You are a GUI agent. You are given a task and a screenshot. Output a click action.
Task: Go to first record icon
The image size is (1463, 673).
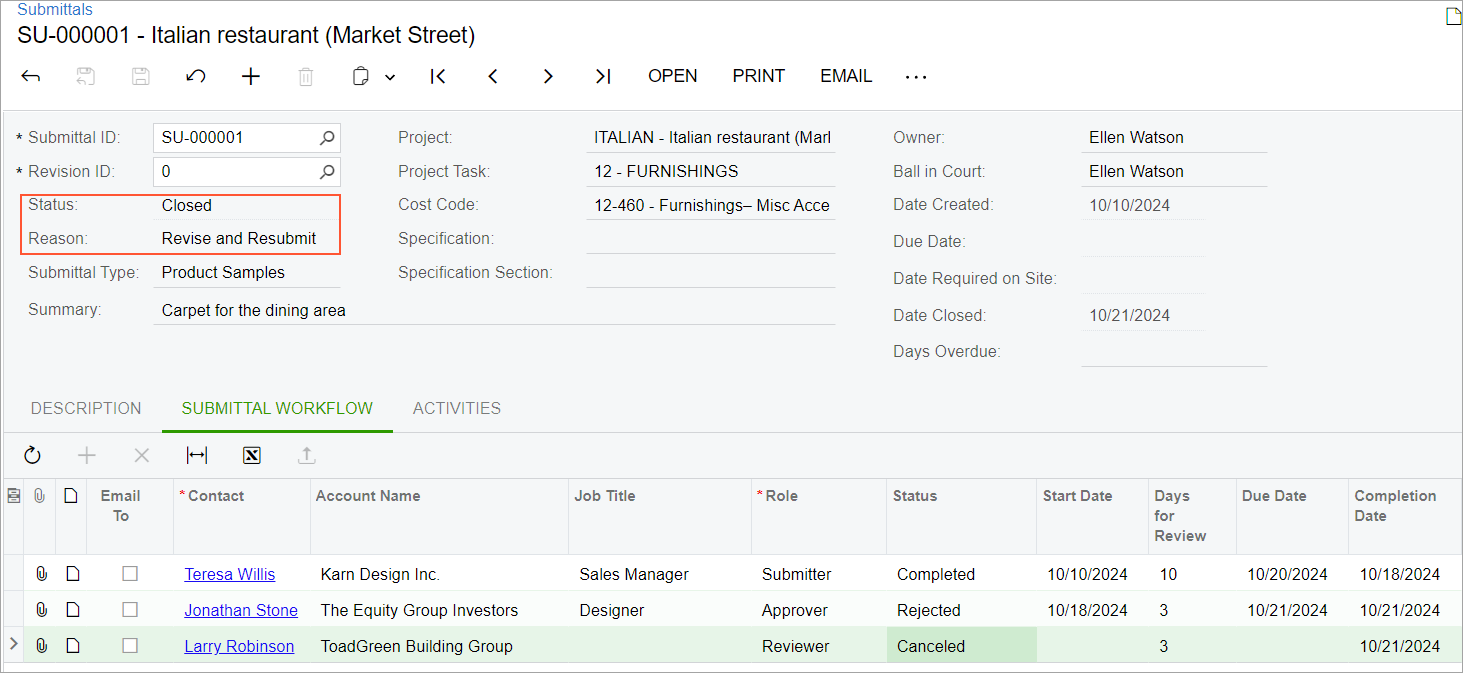pos(438,76)
